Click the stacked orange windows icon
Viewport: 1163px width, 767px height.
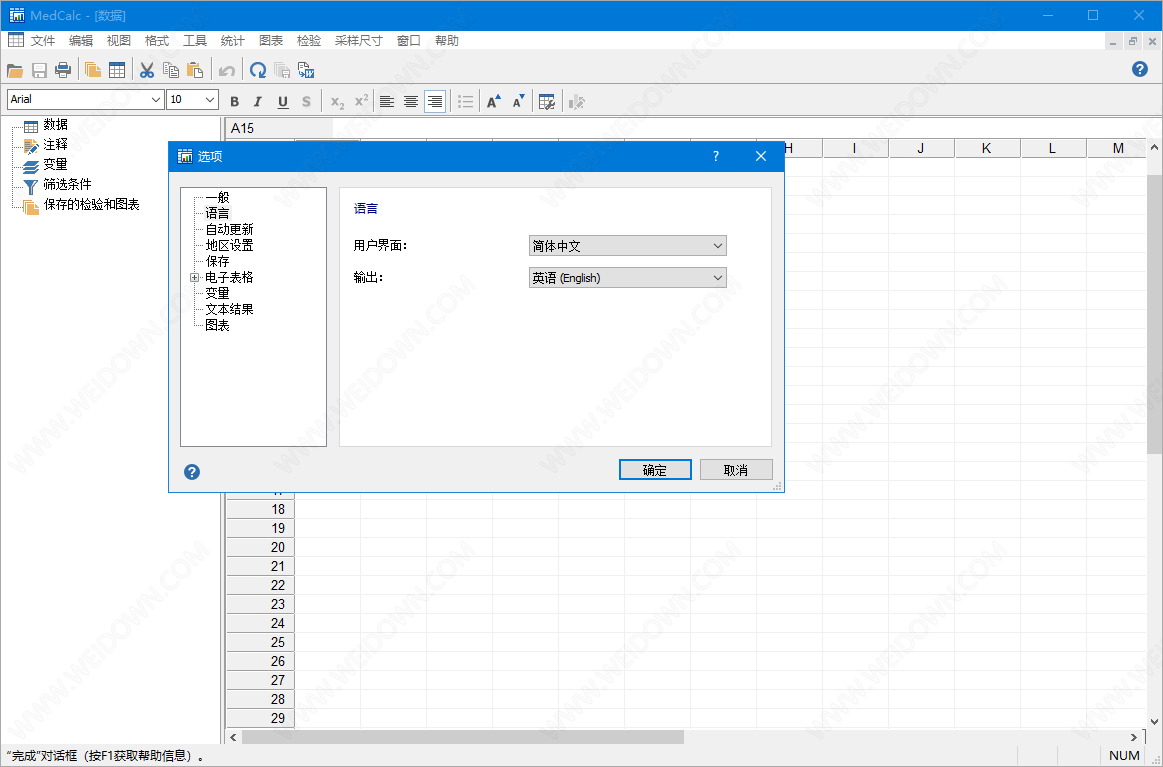pos(93,70)
